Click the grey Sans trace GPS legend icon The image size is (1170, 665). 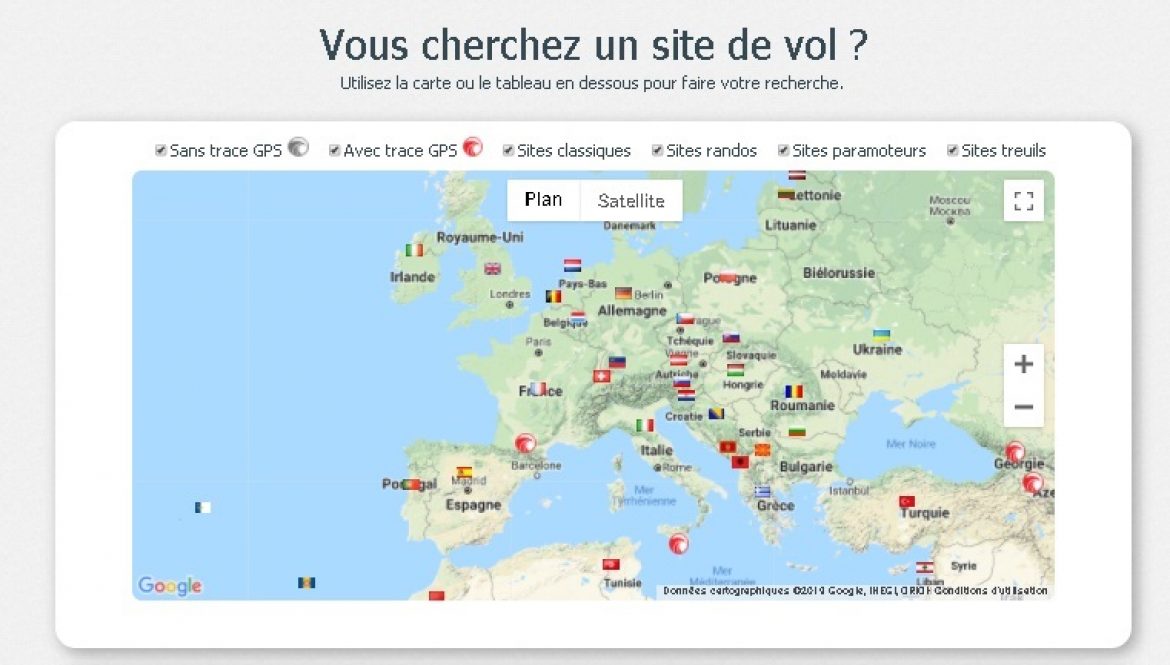click(298, 147)
